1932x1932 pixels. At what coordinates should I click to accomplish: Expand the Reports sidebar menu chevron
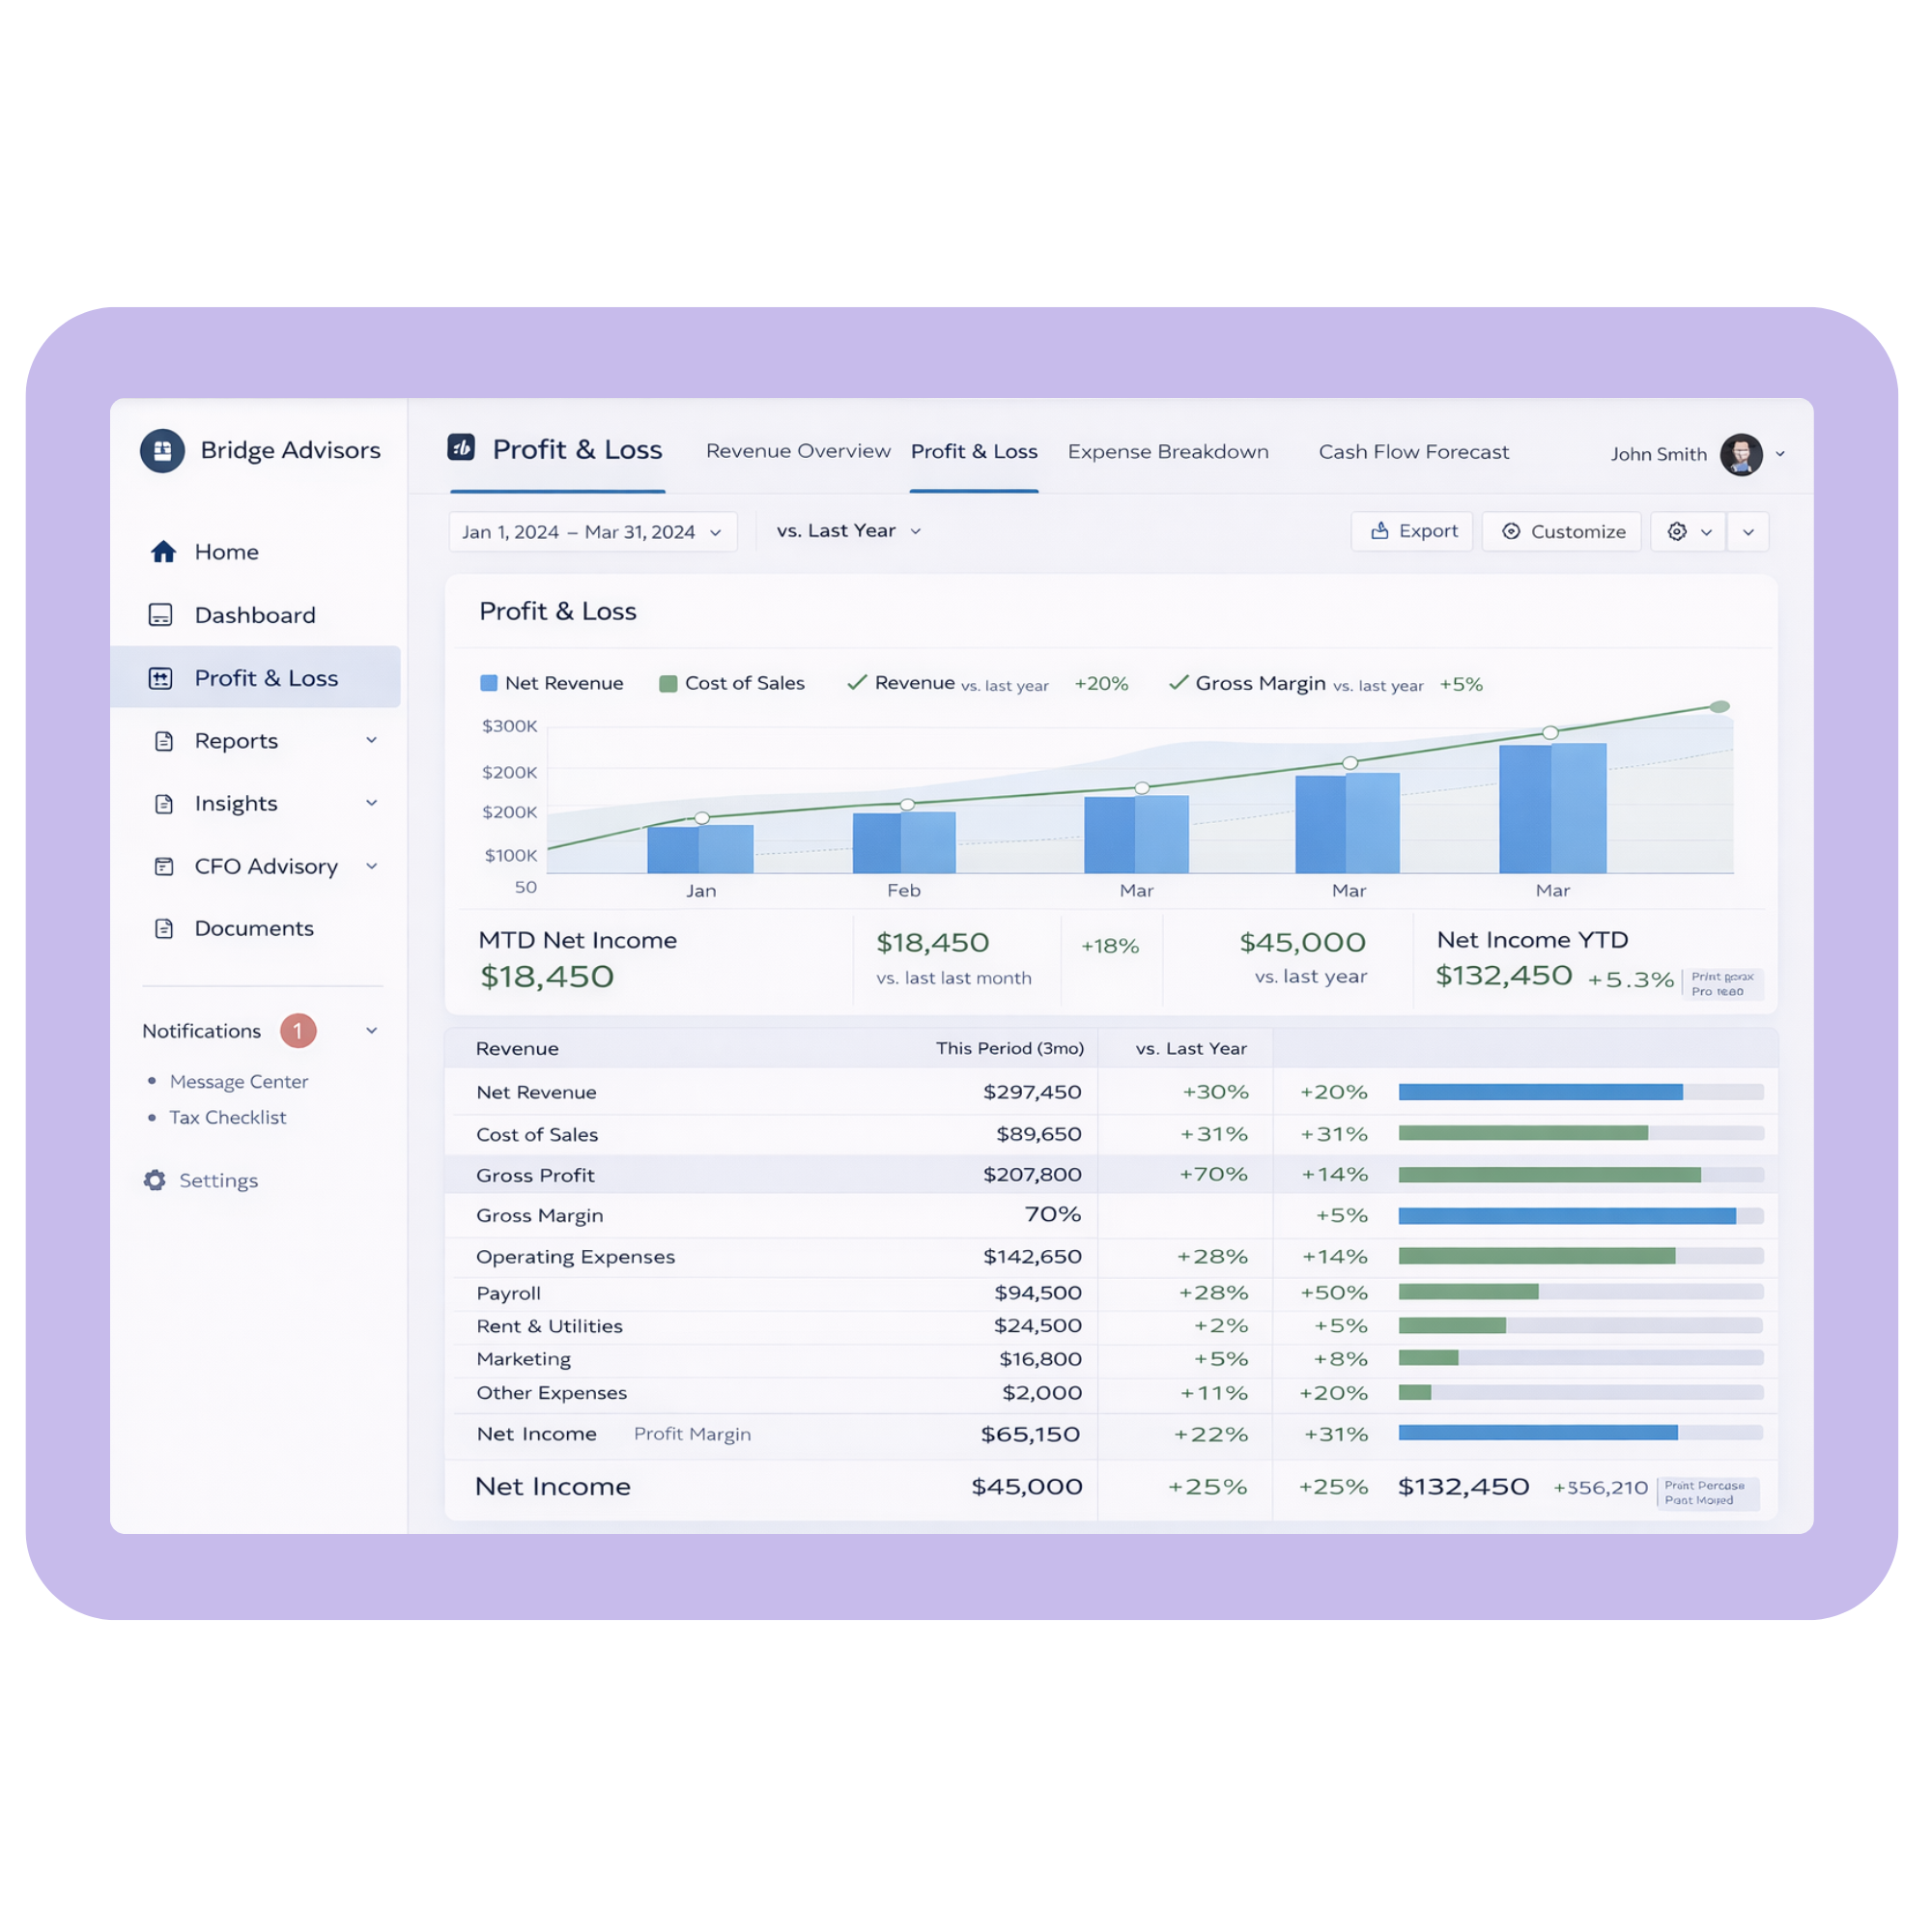coord(371,740)
